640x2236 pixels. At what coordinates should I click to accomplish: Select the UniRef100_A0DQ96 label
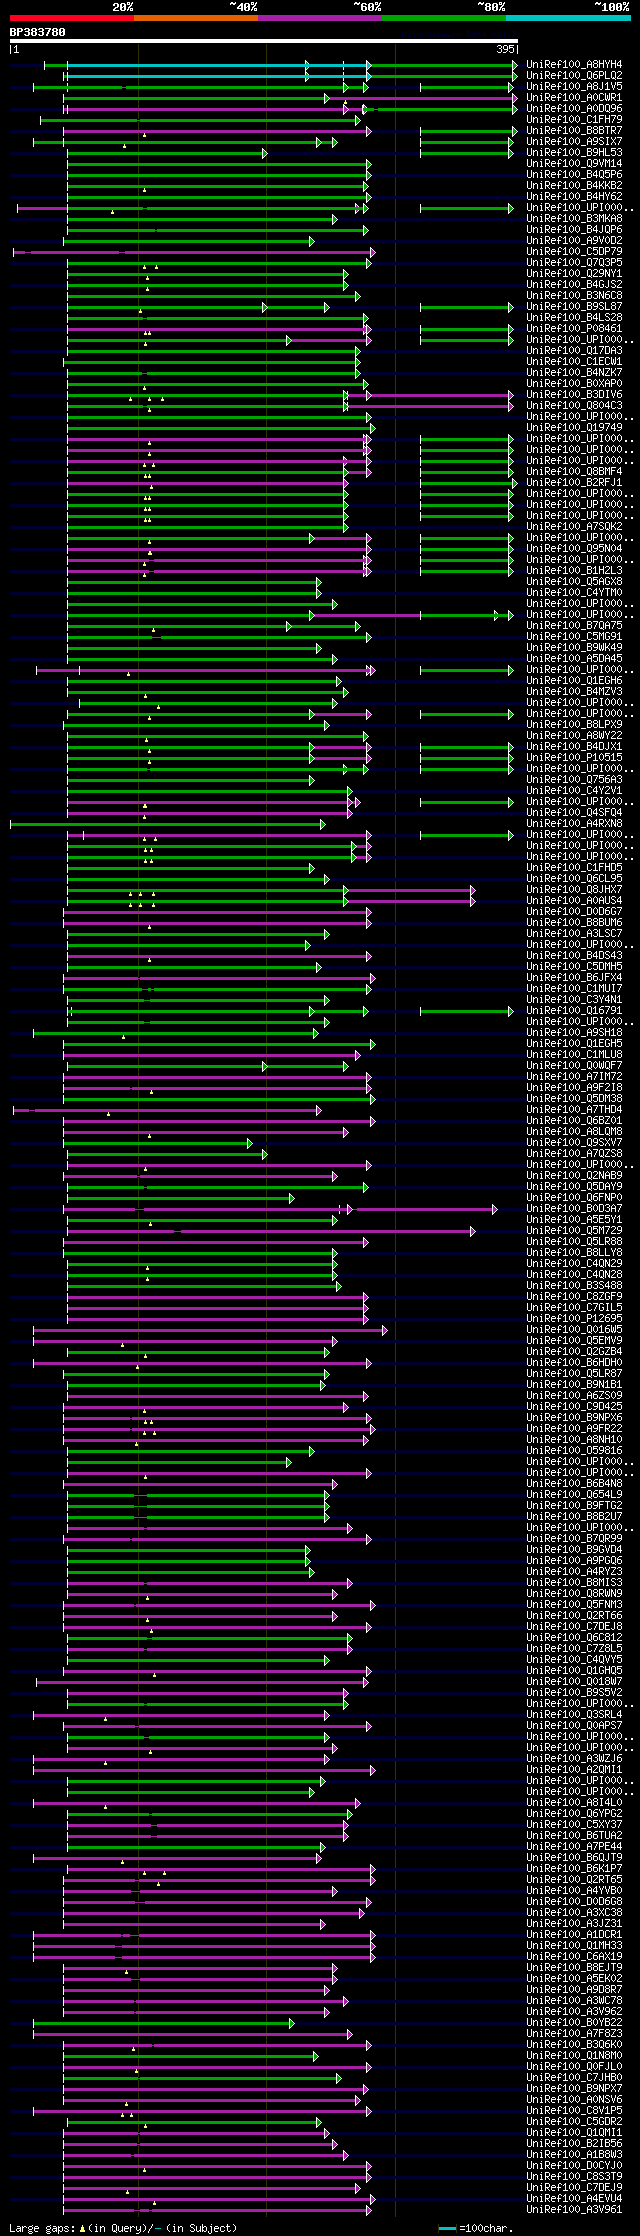(574, 108)
